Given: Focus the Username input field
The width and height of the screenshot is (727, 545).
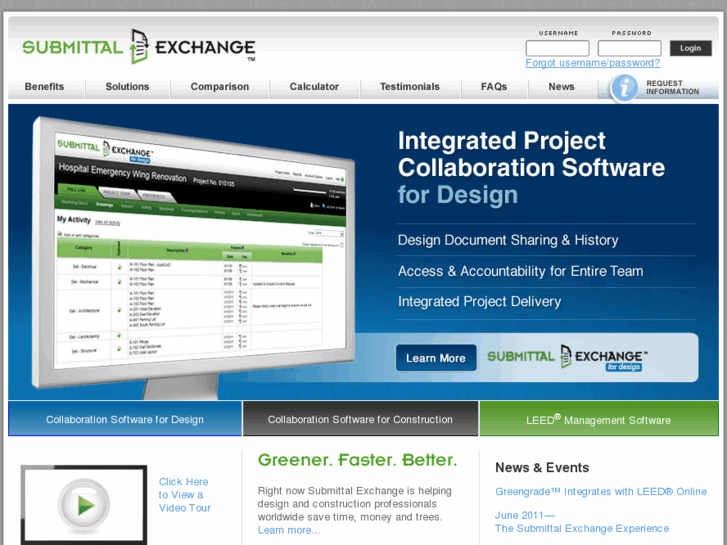Looking at the screenshot, I should pos(557,48).
